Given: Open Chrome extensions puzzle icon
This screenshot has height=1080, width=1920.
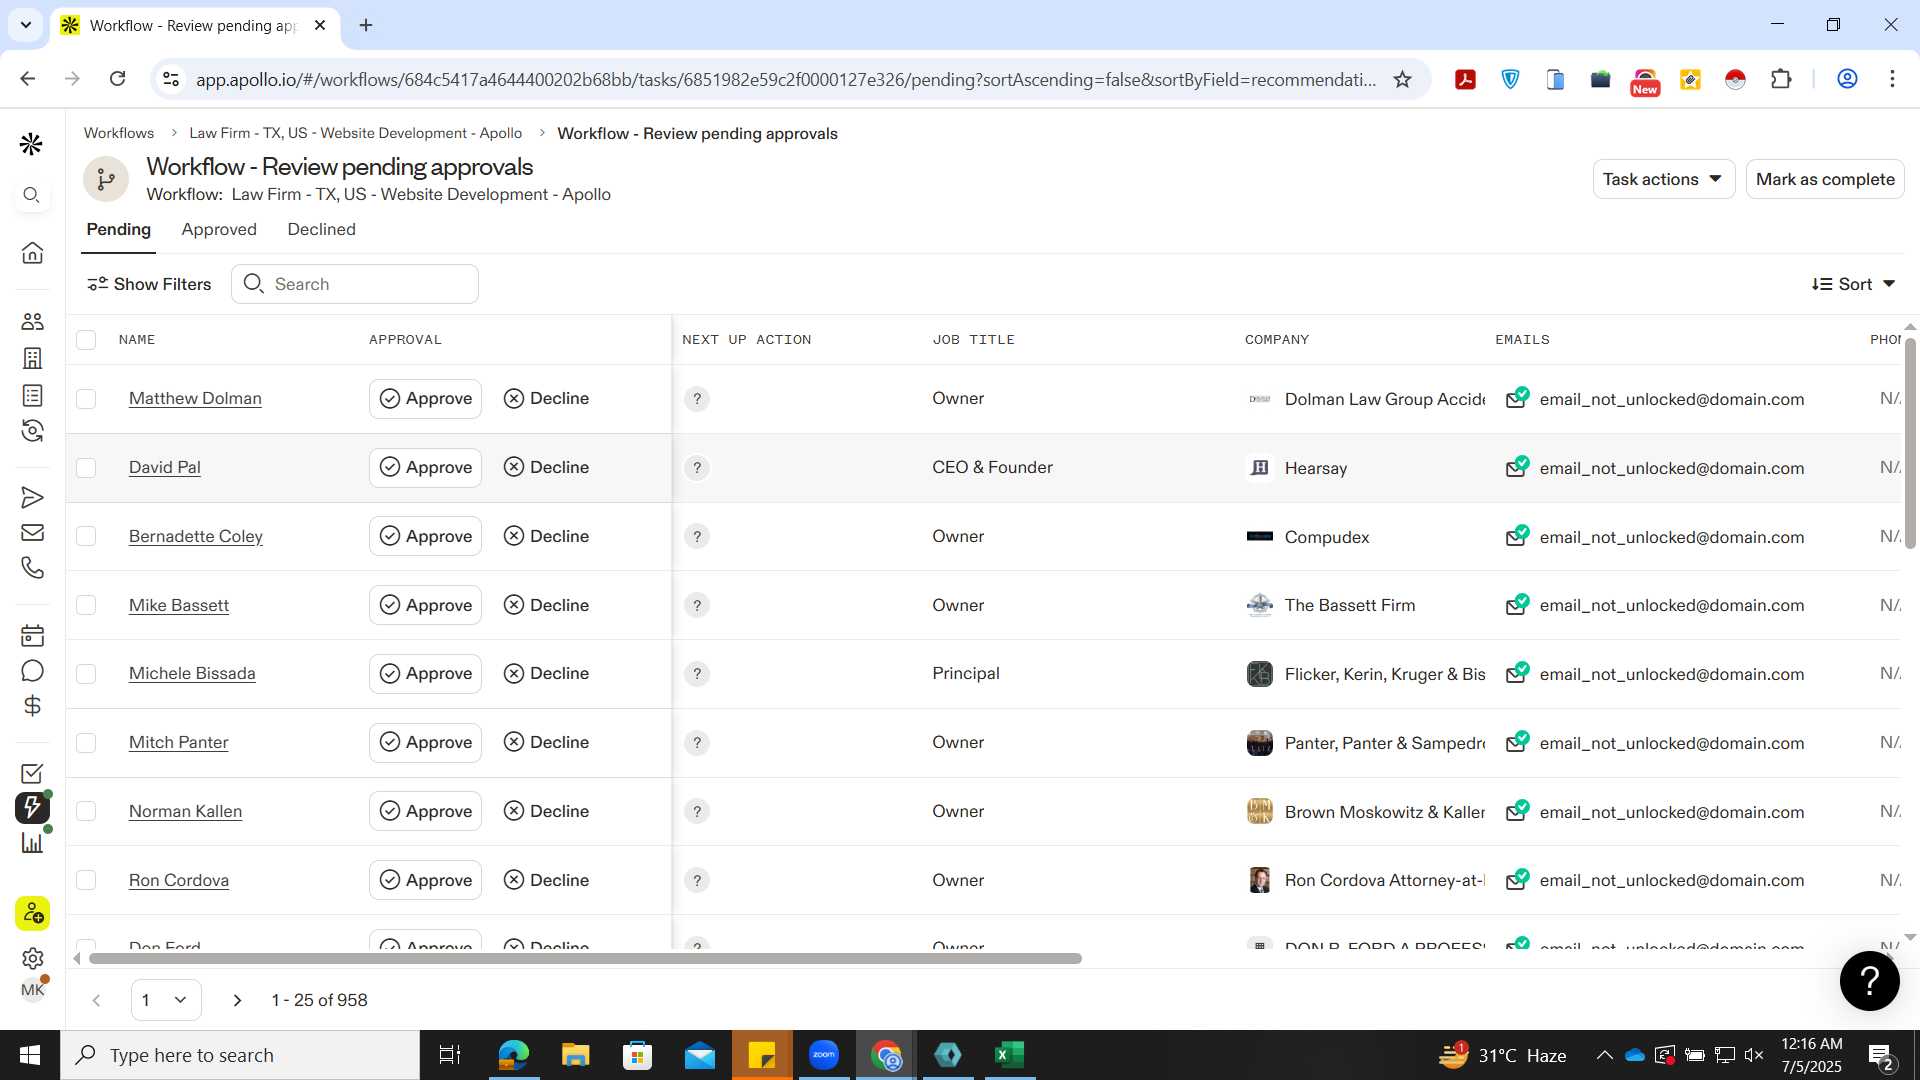Looking at the screenshot, I should click(1781, 79).
